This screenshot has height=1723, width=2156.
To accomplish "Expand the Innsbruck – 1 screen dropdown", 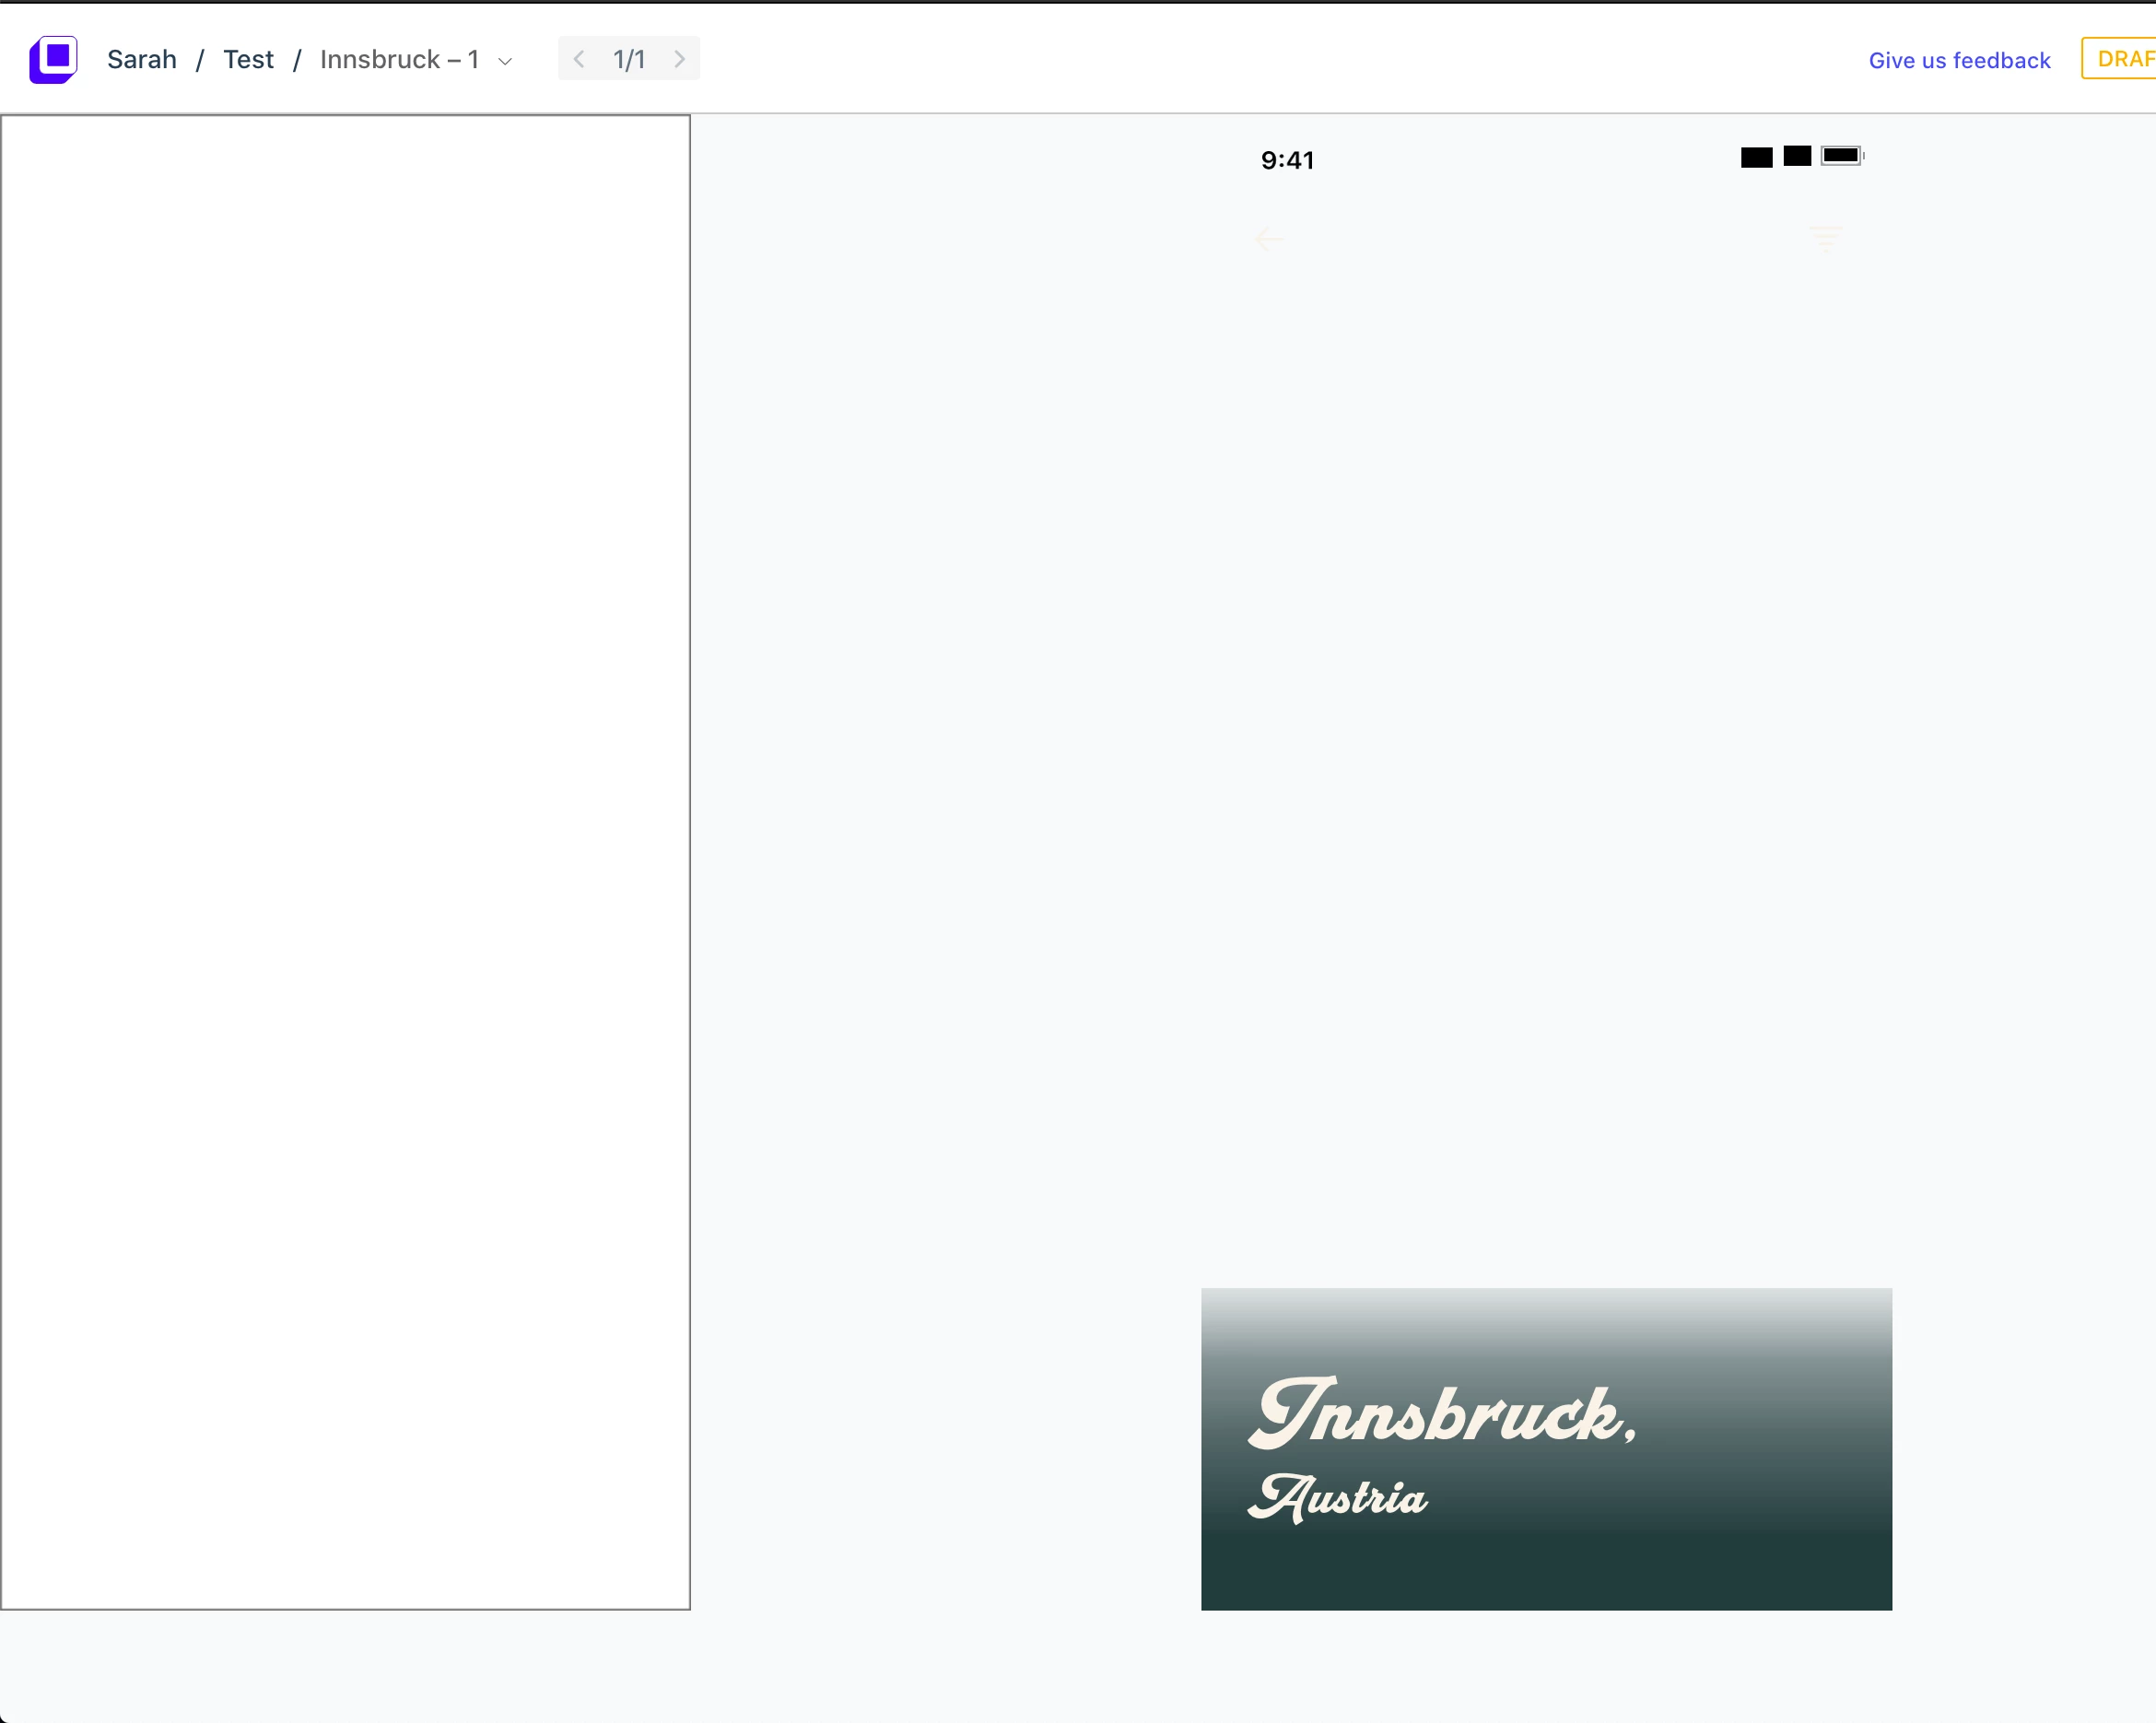I will pos(399,60).
